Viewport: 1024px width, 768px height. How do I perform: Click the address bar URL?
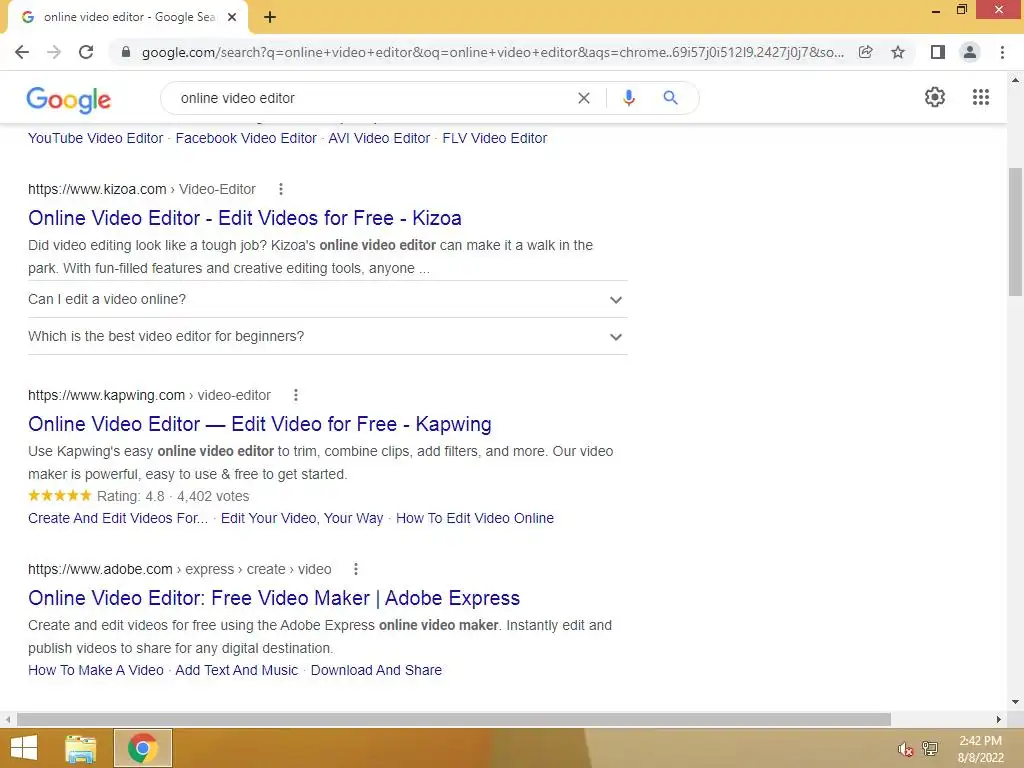point(493,52)
